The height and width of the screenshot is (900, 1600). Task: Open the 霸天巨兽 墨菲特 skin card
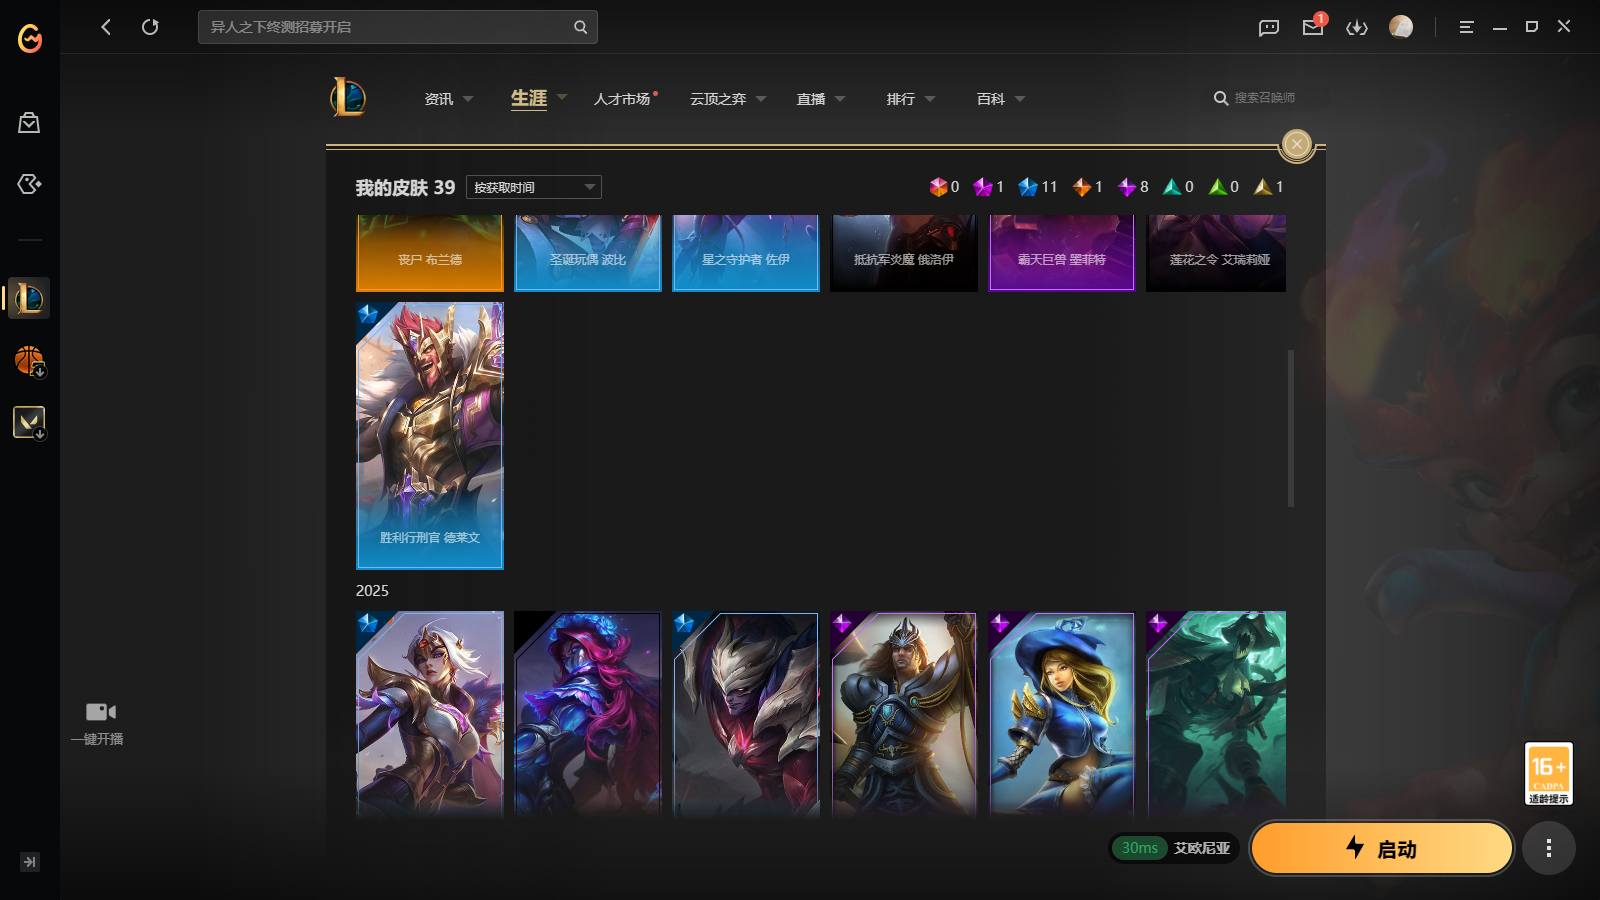click(1062, 253)
